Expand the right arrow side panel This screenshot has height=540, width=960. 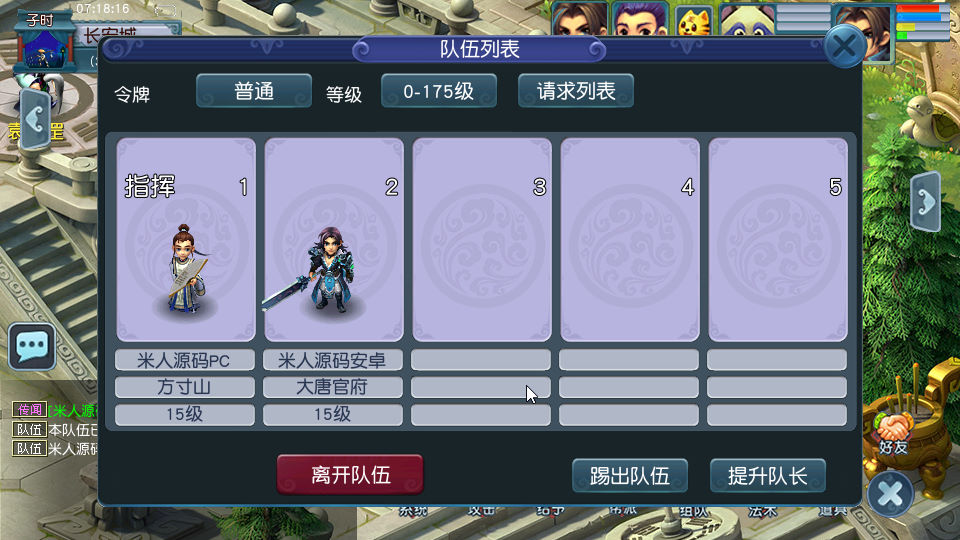925,202
